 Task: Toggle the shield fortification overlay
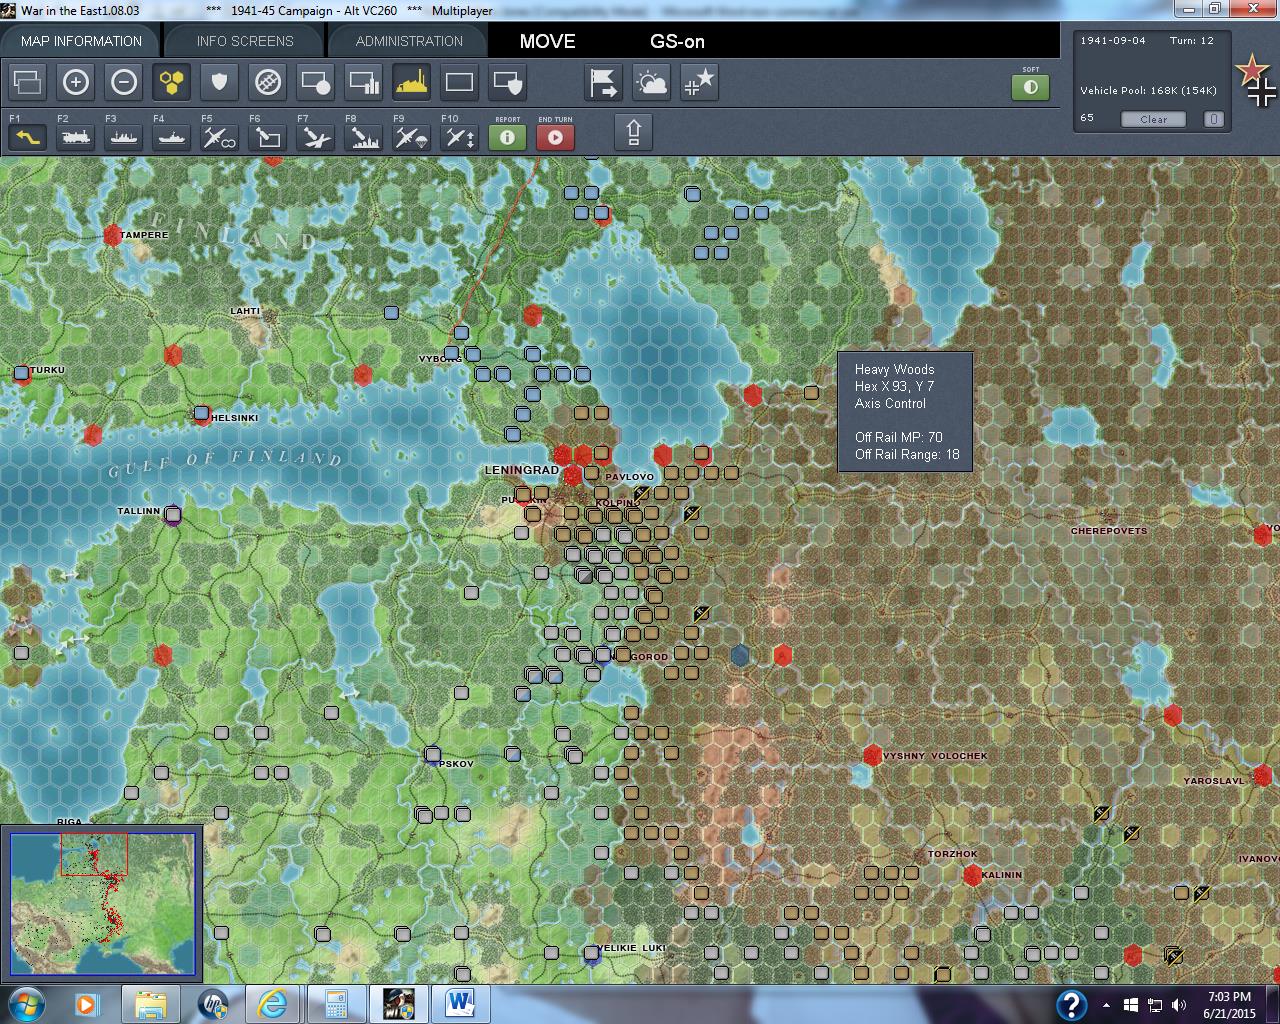pyautogui.click(x=220, y=82)
